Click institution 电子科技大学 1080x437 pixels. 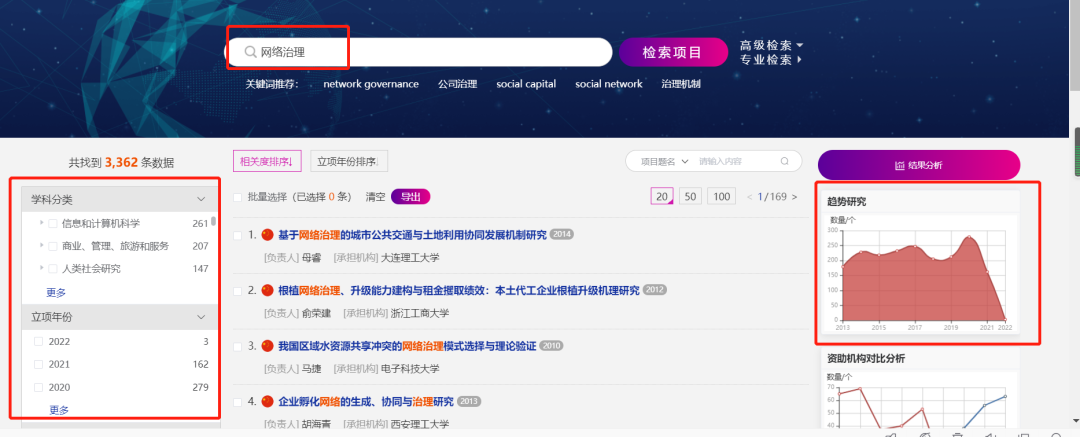click(410, 369)
